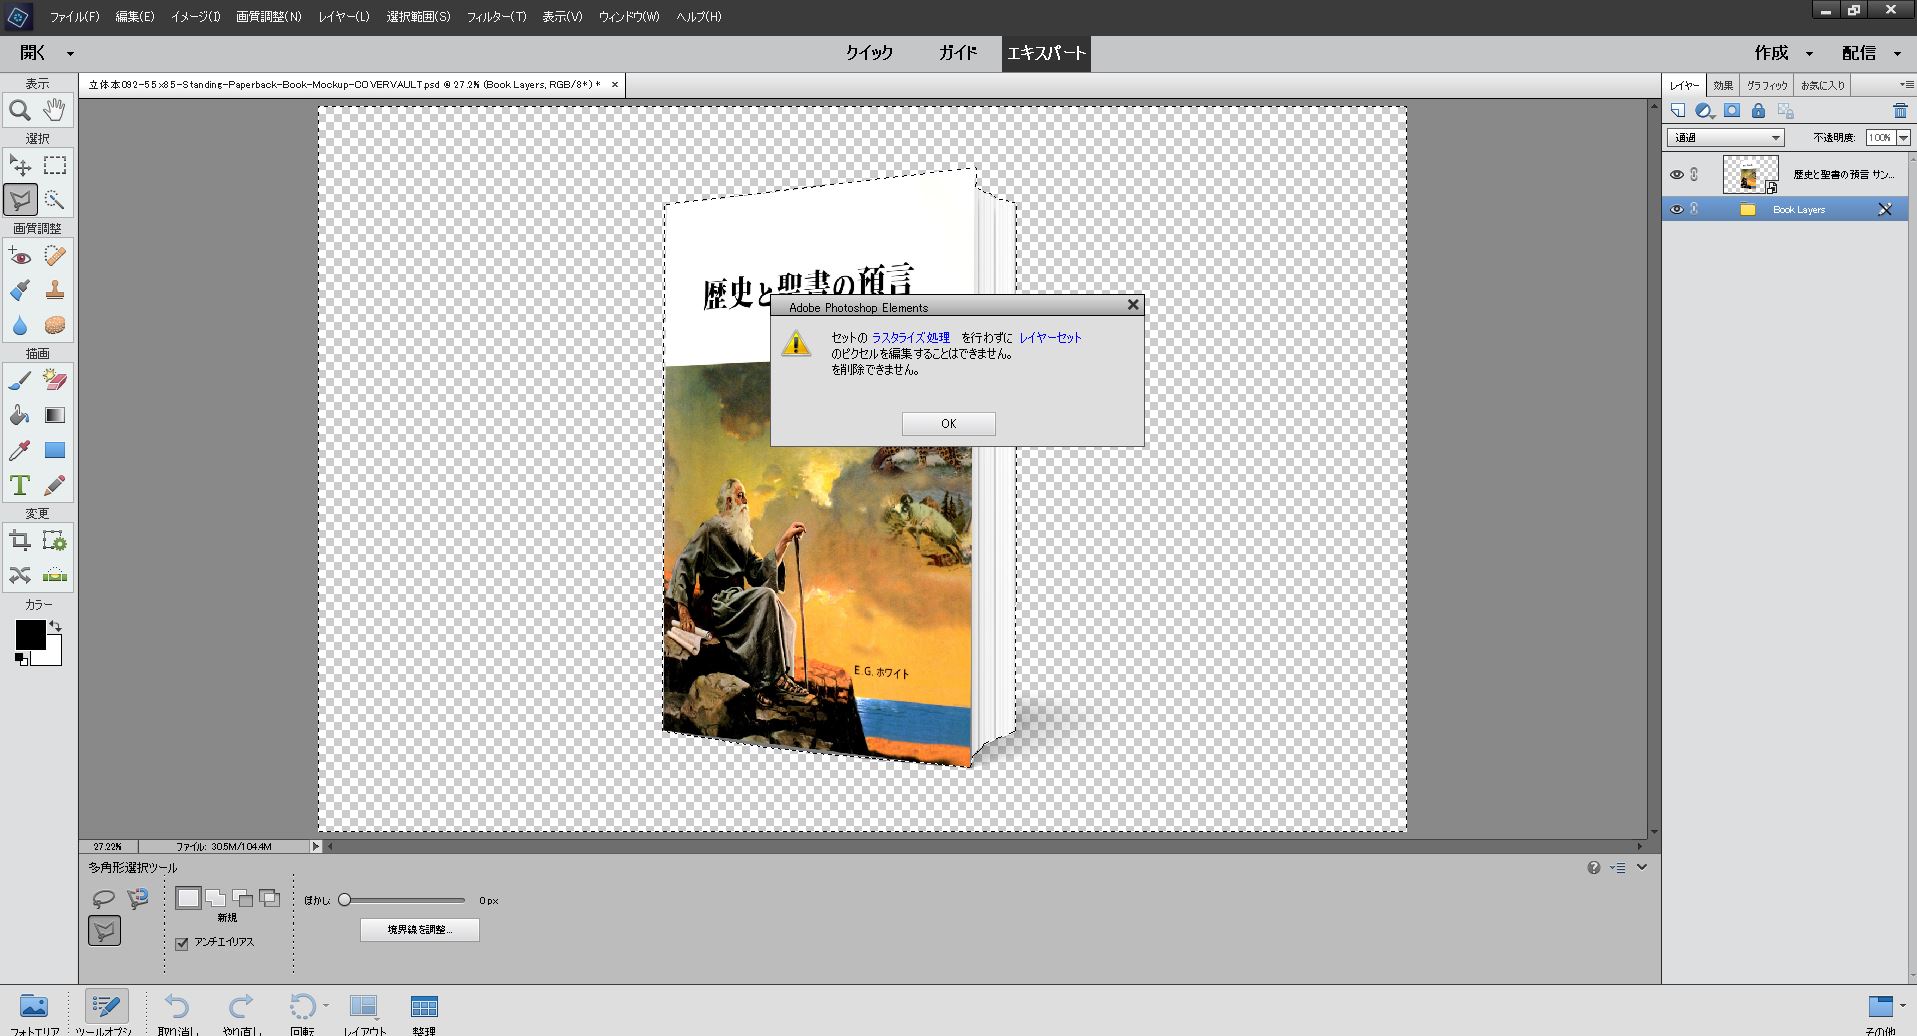Add a layer mask in Layers panel
Screen dimensions: 1917x1036
[1732, 111]
